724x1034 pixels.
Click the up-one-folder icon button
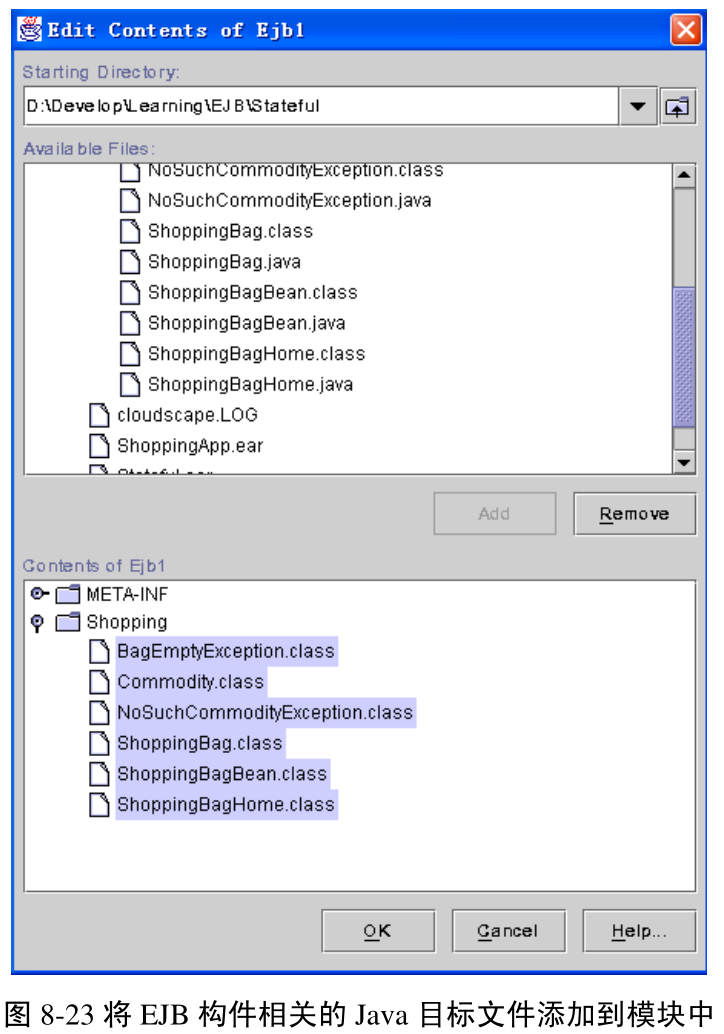(677, 106)
